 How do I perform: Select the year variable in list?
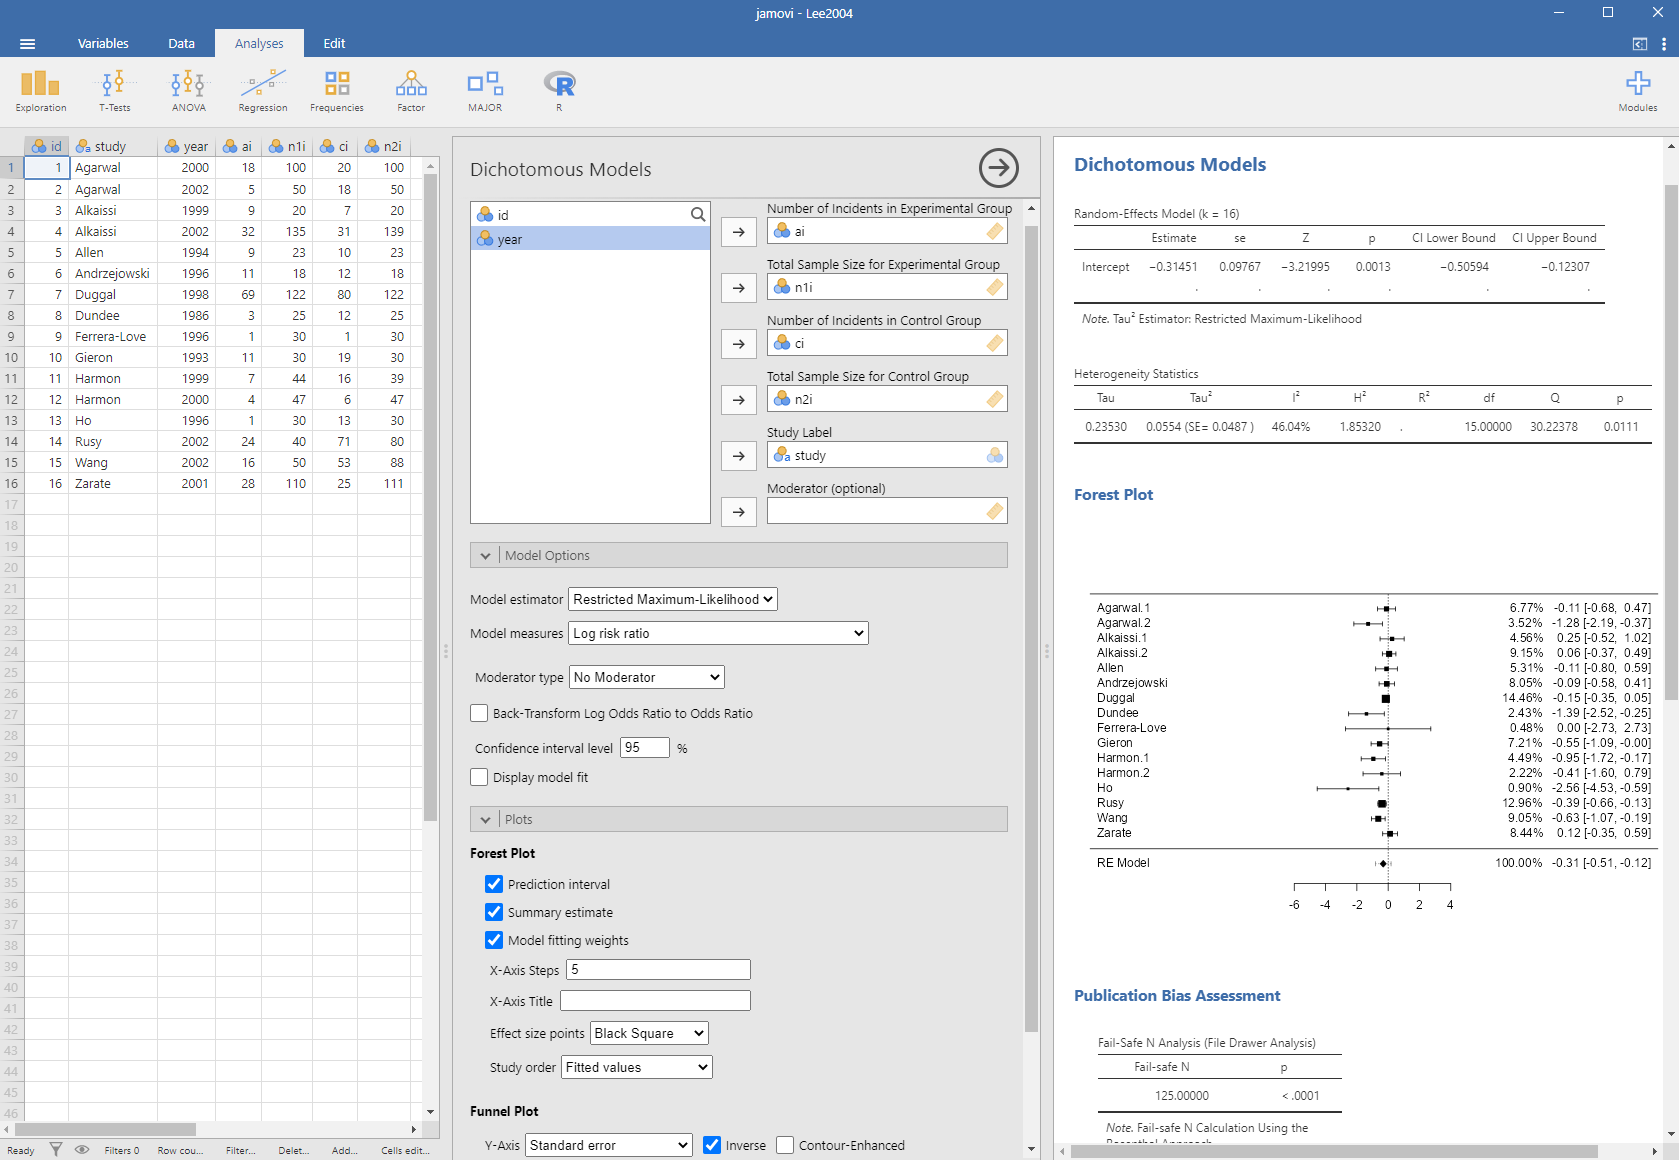click(x=590, y=239)
